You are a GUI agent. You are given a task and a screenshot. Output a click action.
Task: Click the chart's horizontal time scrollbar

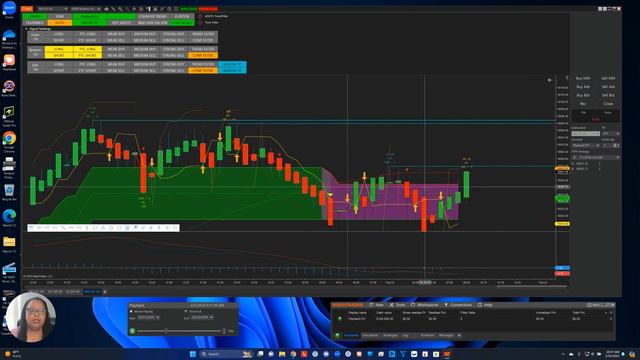(531, 287)
